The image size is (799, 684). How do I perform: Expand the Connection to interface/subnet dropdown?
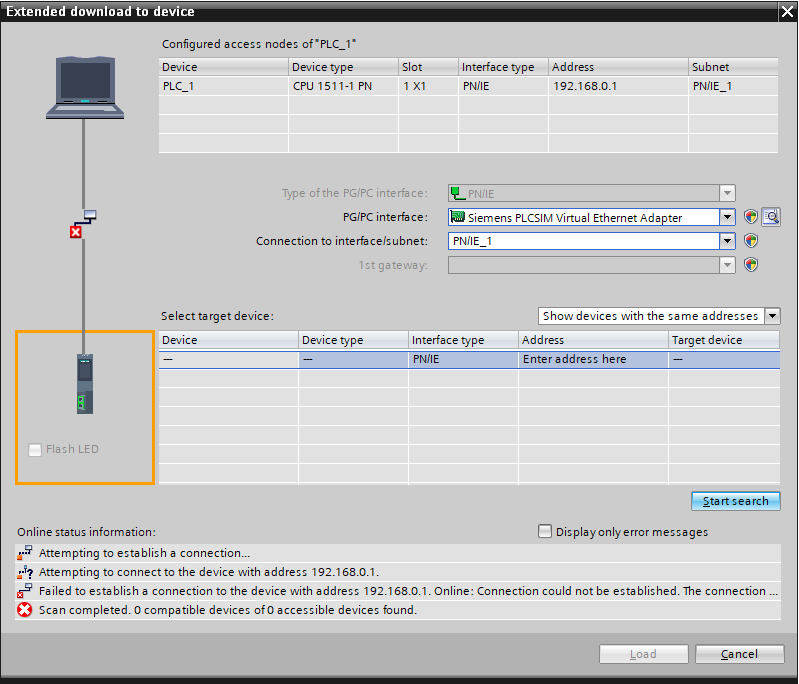pyautogui.click(x=727, y=241)
